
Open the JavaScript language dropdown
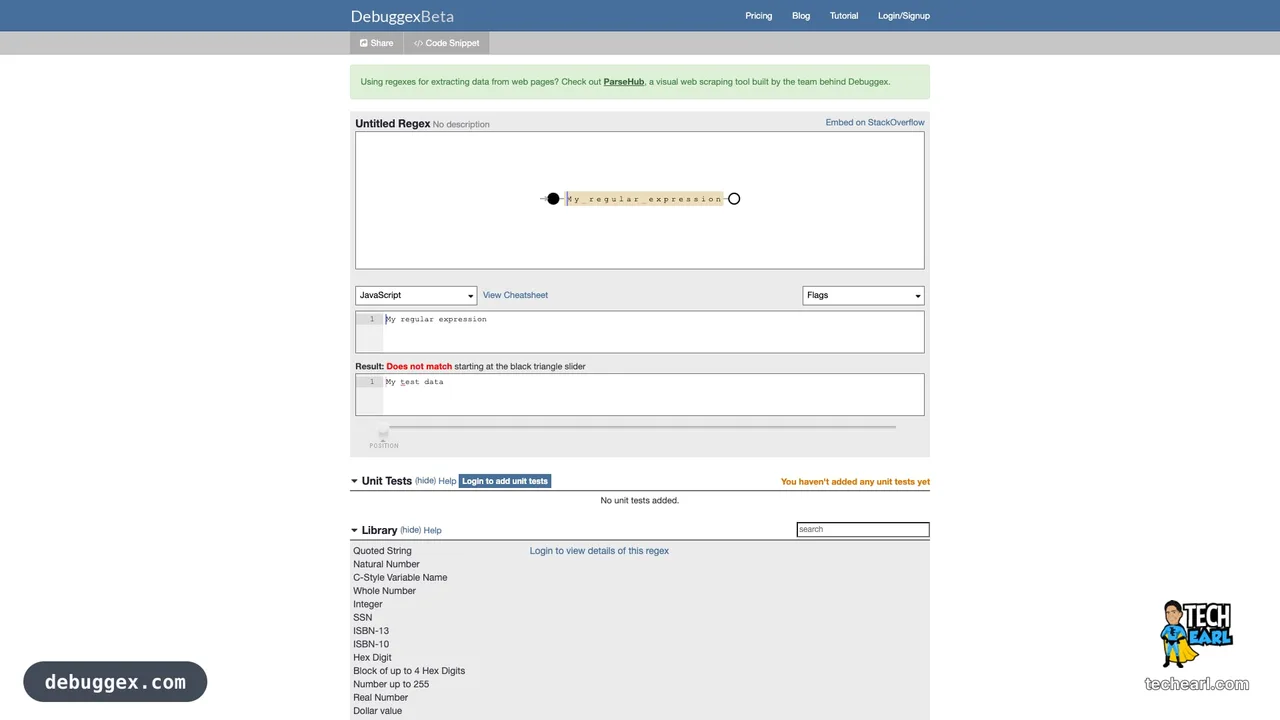click(416, 295)
